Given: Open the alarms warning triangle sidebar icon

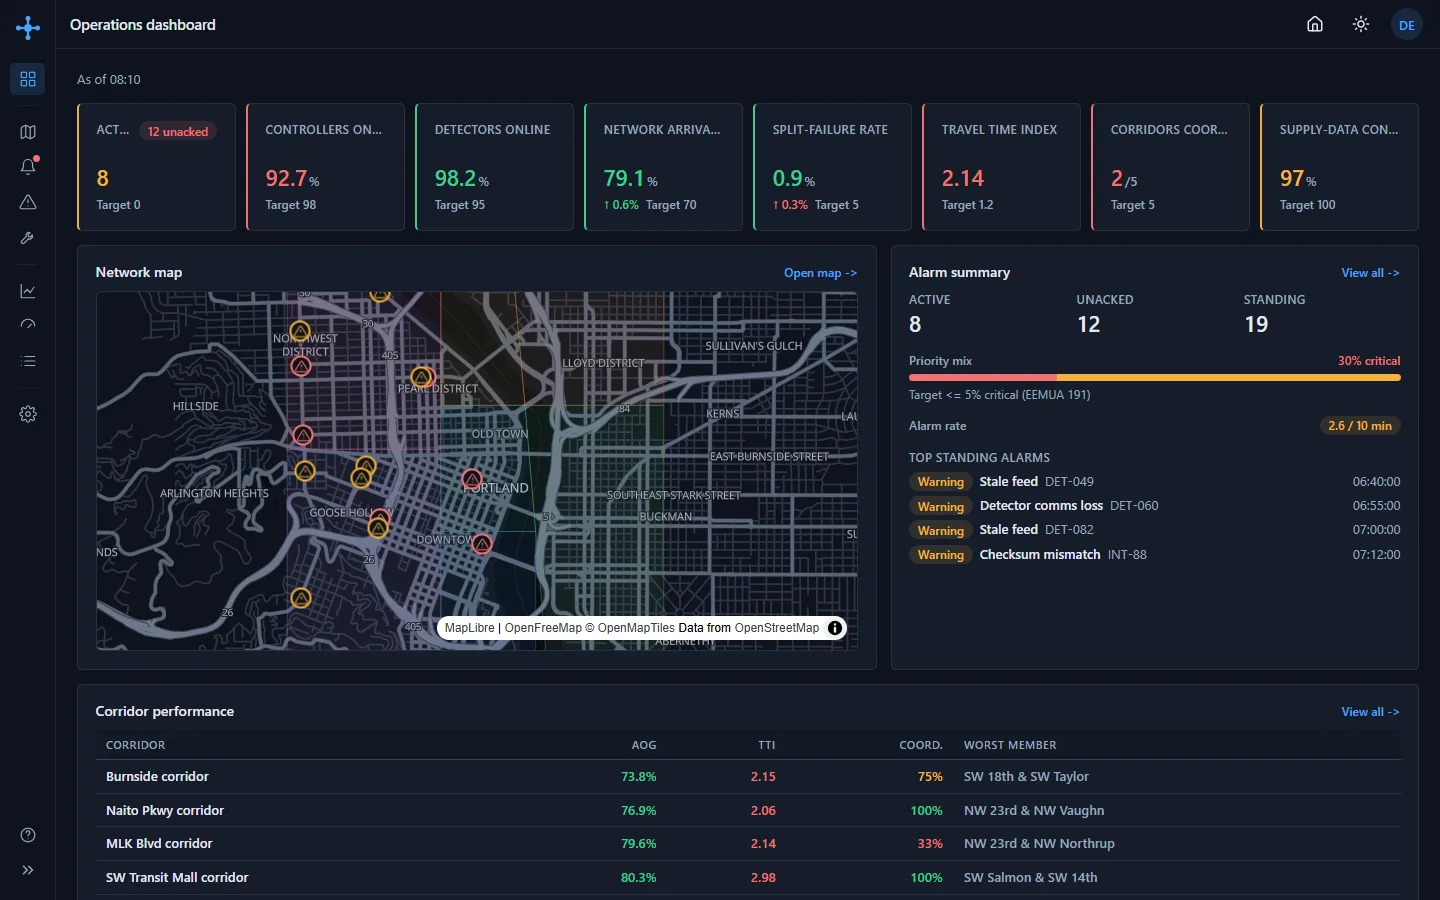Looking at the screenshot, I should (x=28, y=202).
